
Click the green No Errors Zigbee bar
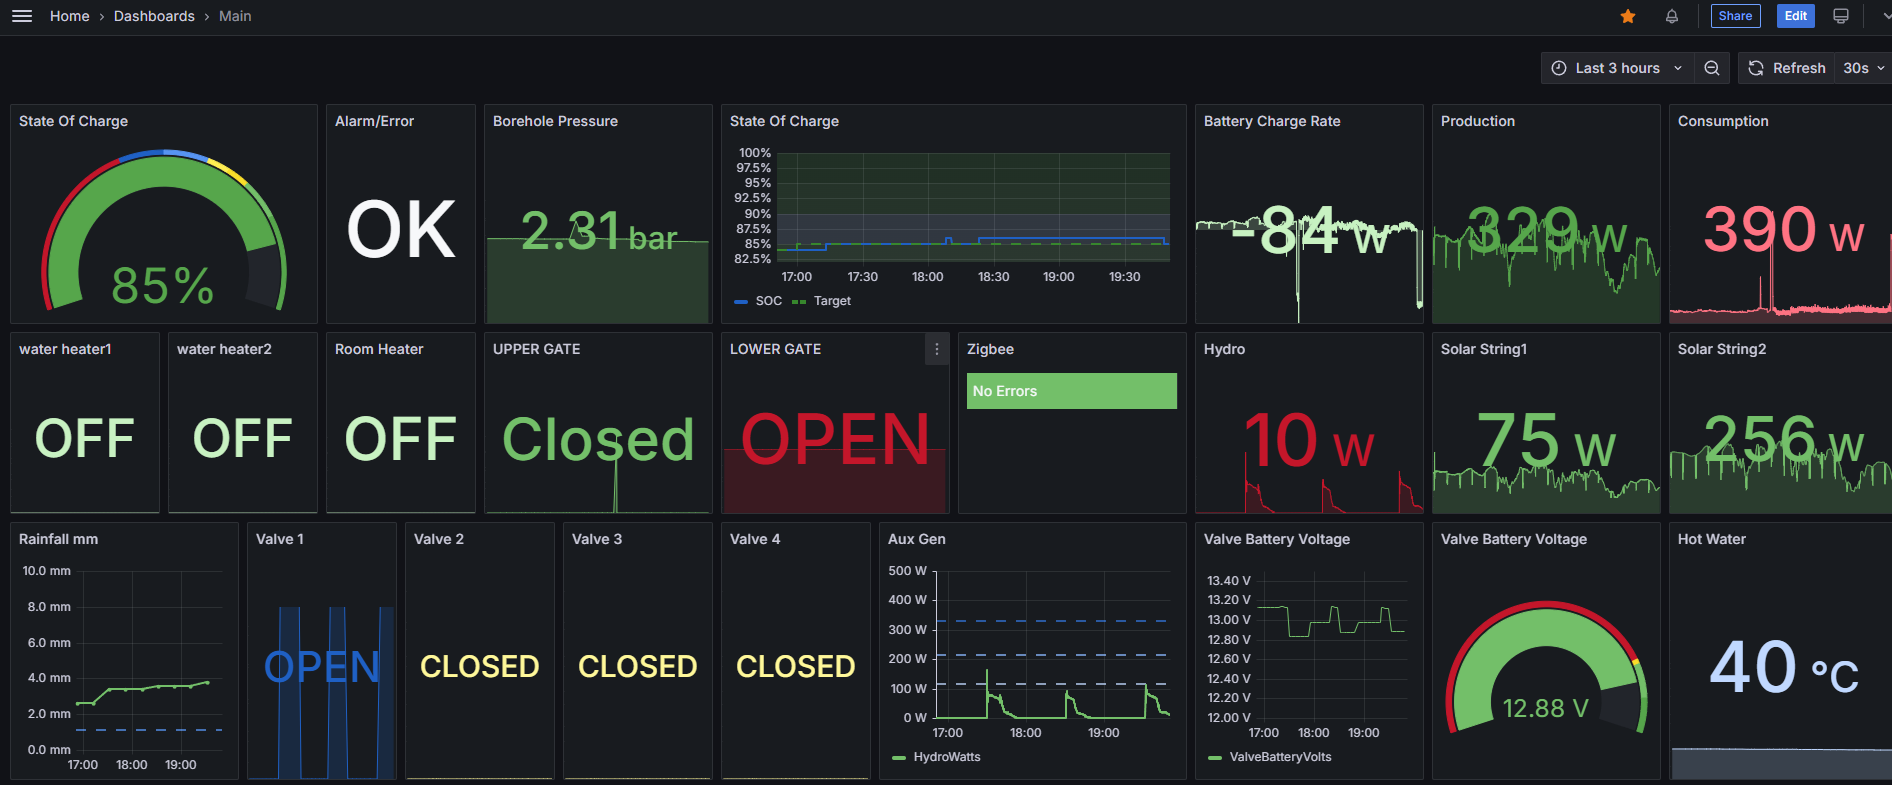click(x=1071, y=391)
